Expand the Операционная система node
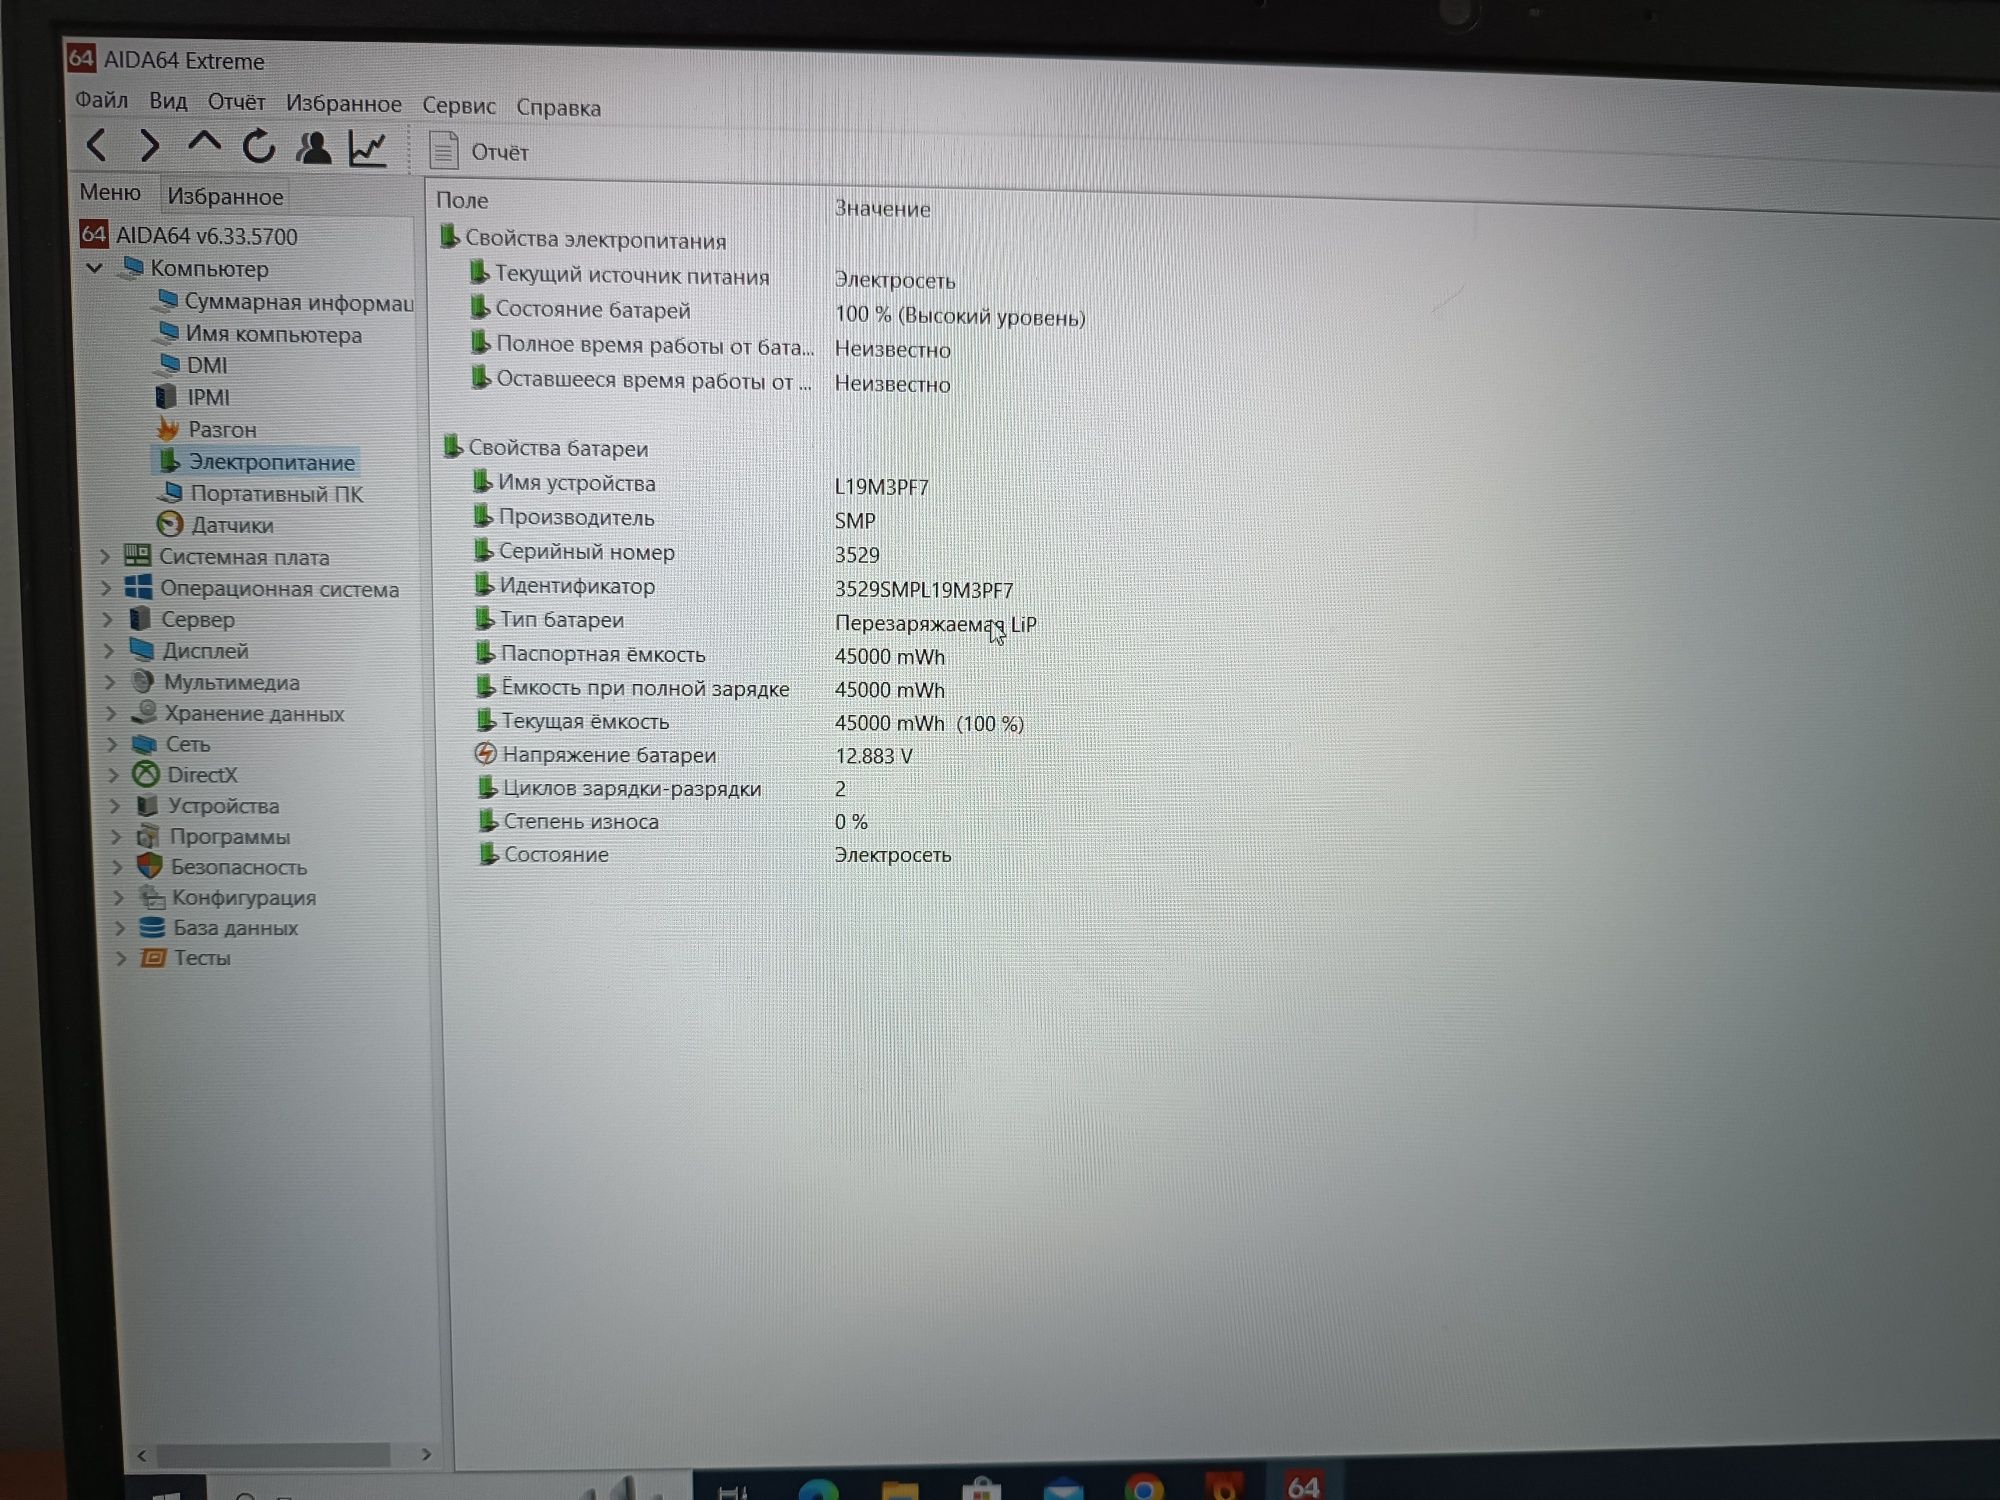This screenshot has width=2000, height=1500. tap(106, 588)
